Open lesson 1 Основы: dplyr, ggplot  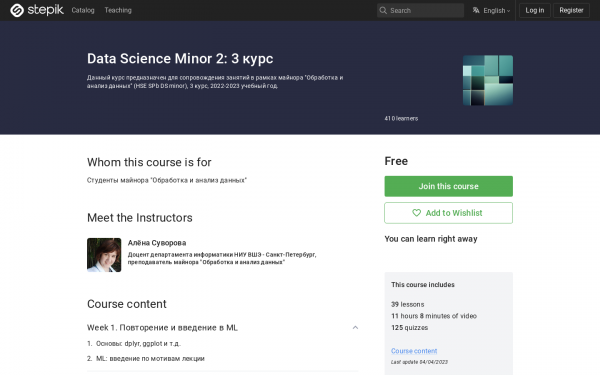click(x=138, y=344)
